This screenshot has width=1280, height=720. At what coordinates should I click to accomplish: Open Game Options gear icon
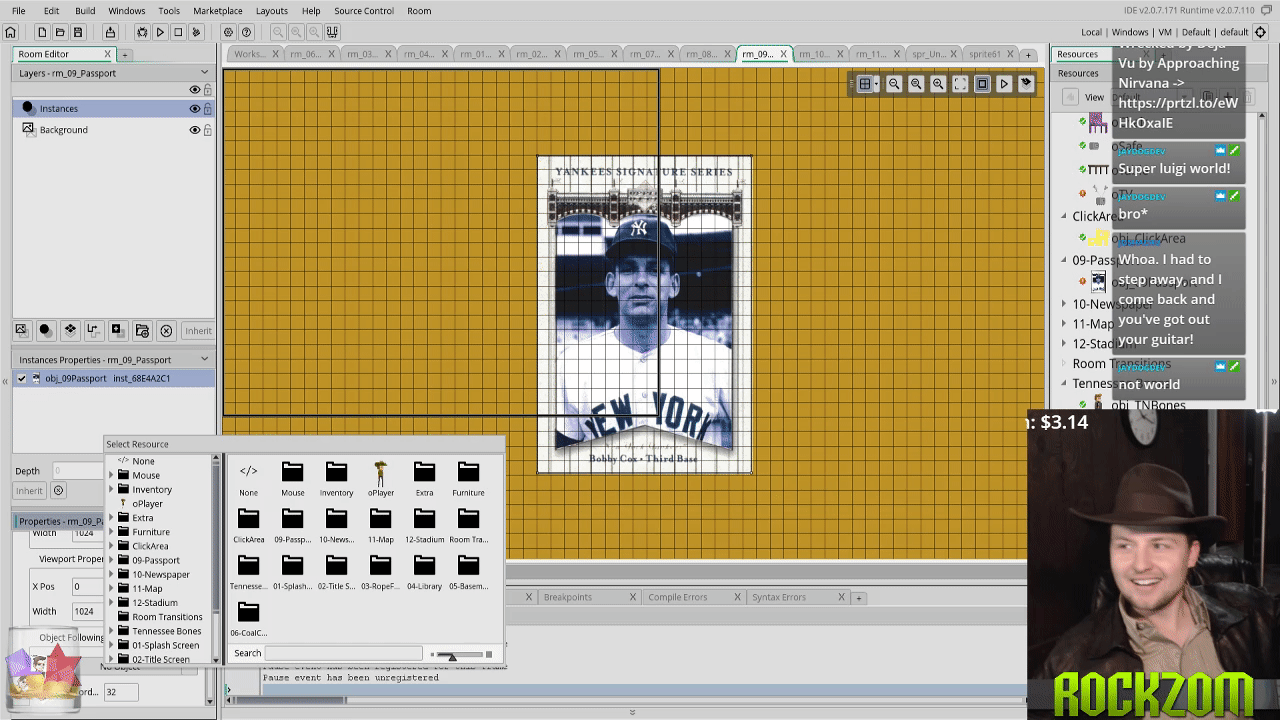point(228,32)
